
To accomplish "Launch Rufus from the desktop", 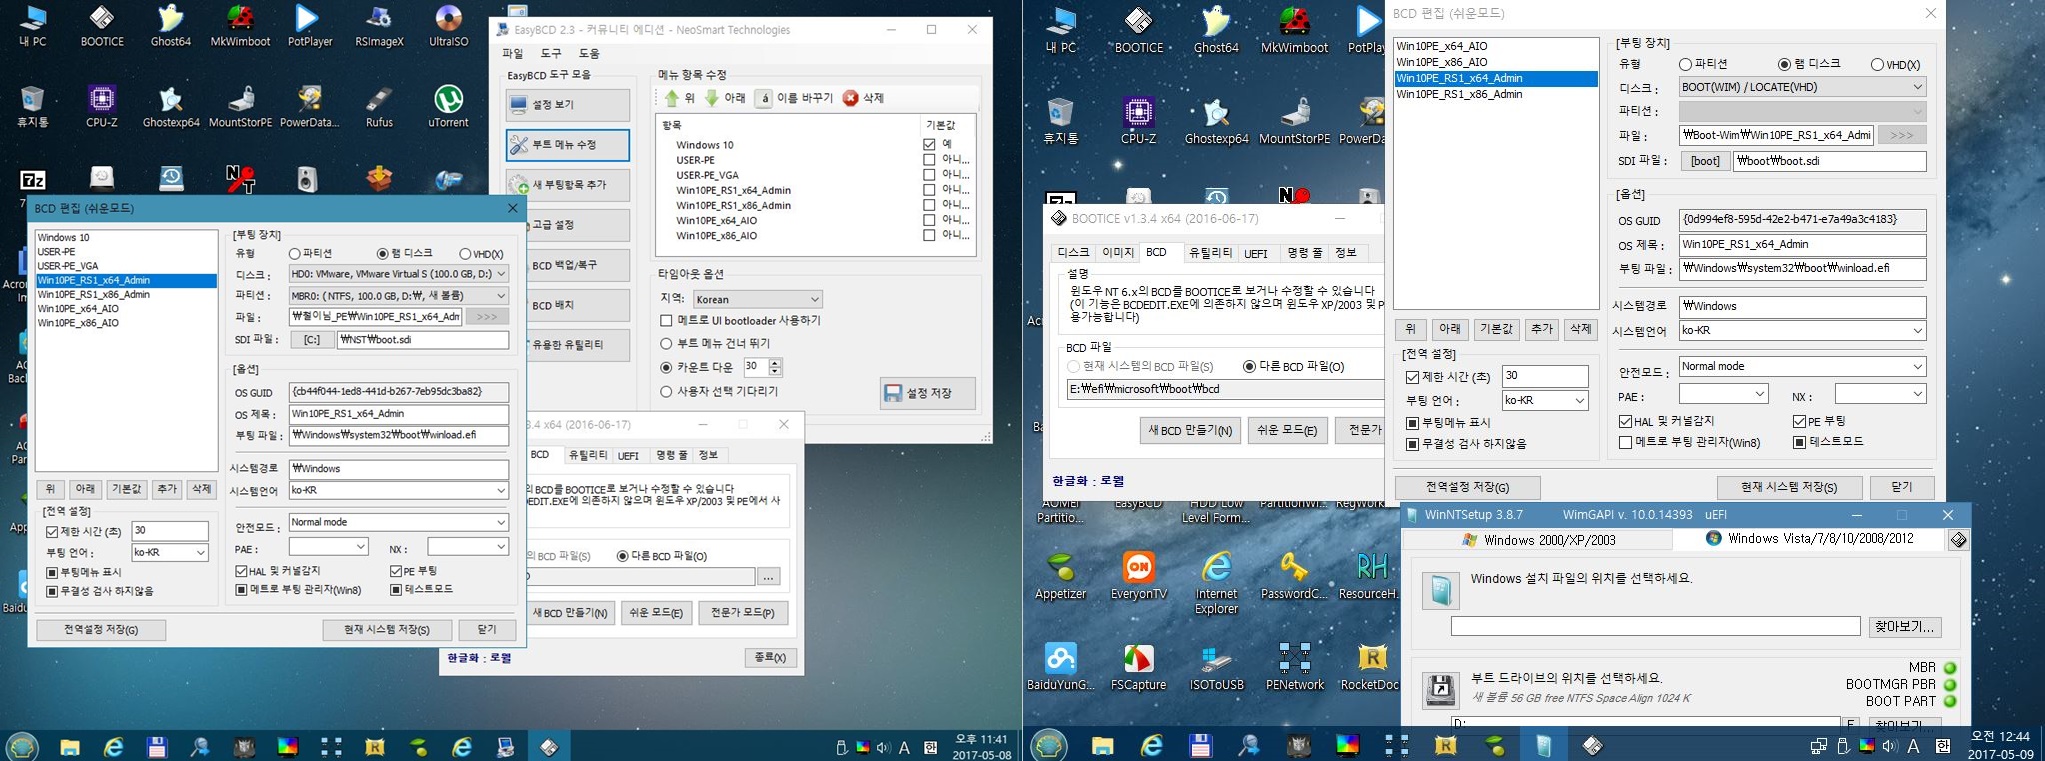I will pyautogui.click(x=379, y=106).
